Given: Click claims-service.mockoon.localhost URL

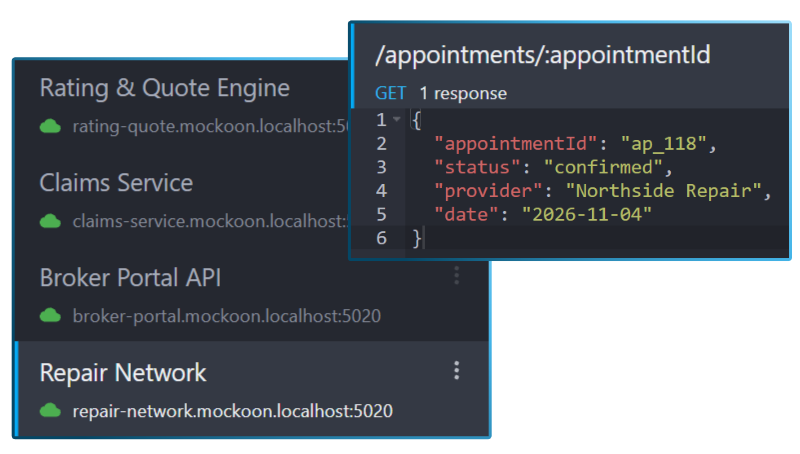Looking at the screenshot, I should (210, 221).
